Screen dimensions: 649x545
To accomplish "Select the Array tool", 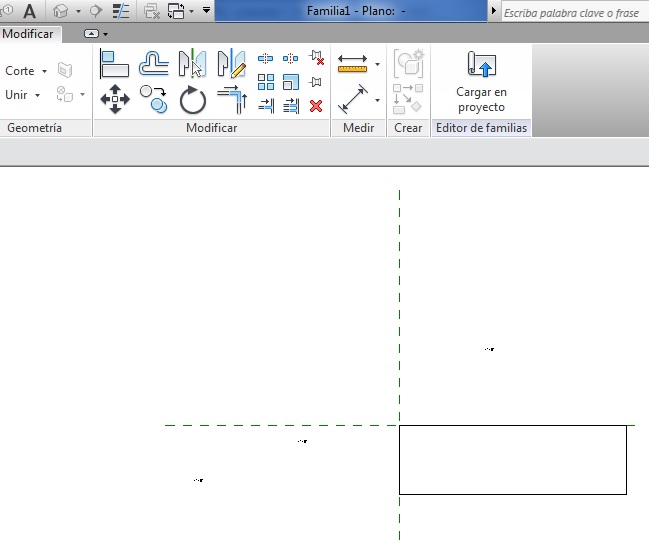I will tap(266, 82).
